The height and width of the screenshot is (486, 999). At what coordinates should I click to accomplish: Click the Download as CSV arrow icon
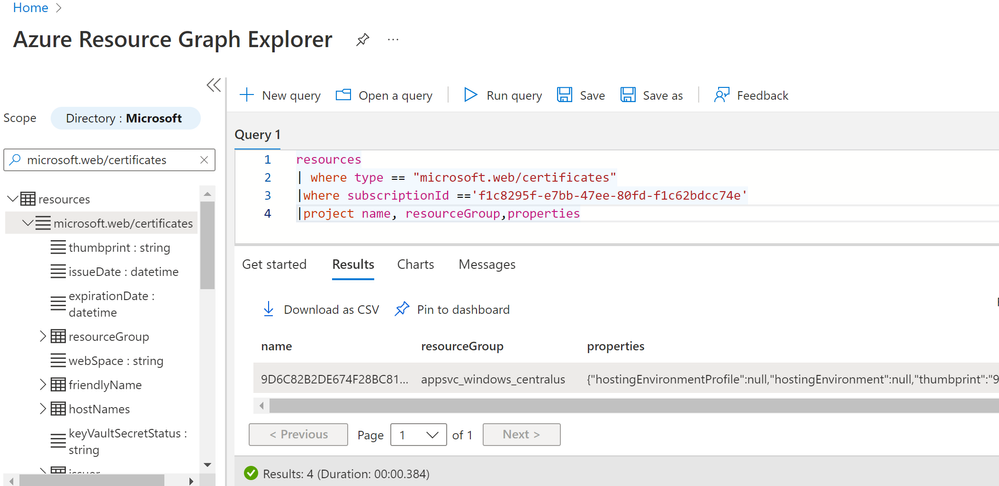click(268, 310)
